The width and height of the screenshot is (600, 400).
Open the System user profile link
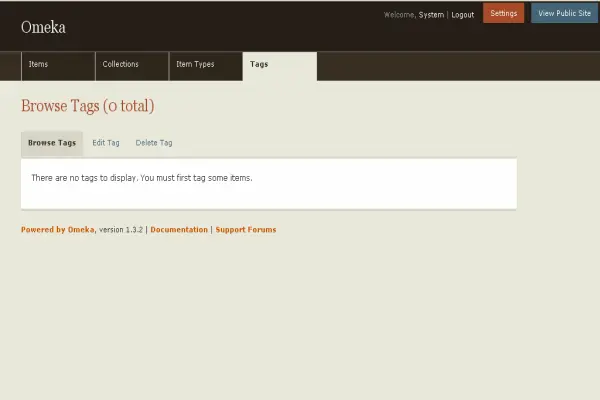pos(431,15)
